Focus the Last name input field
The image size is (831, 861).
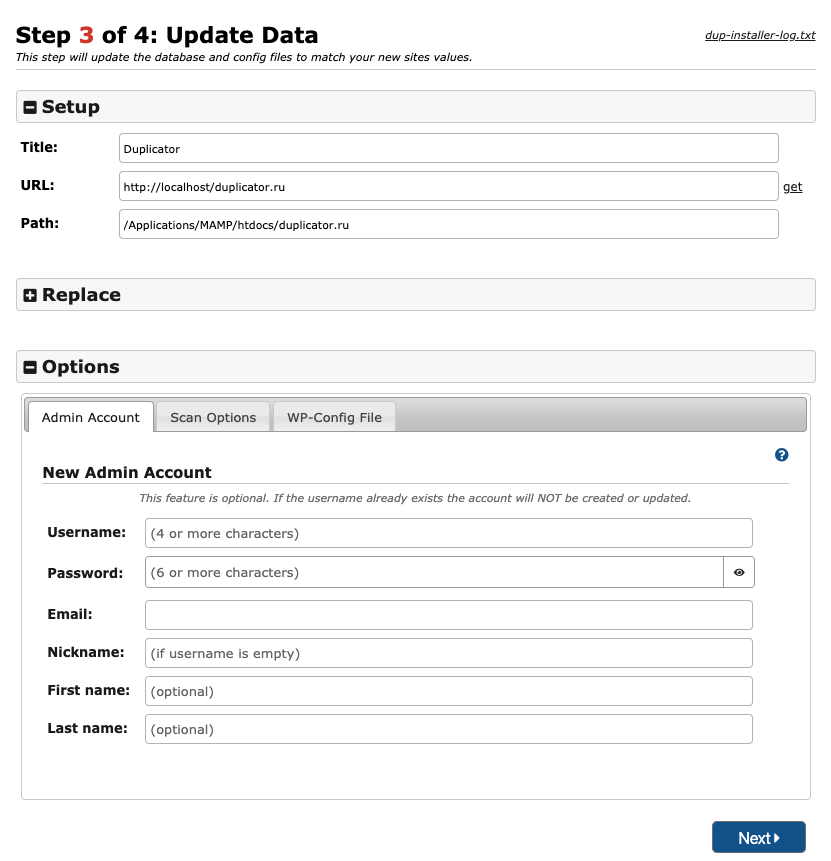tap(448, 729)
